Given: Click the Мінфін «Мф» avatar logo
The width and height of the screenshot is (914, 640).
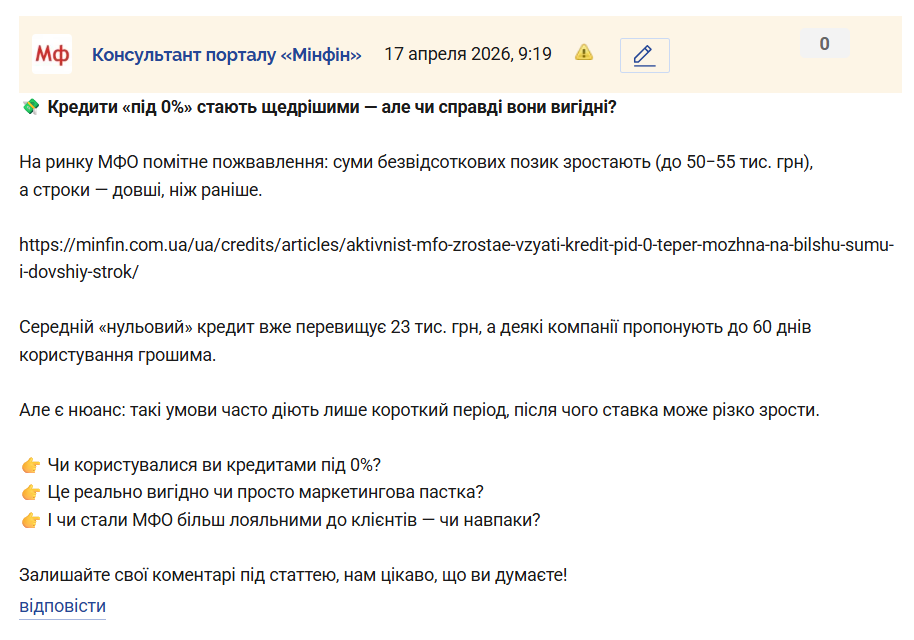Looking at the screenshot, I should [51, 54].
